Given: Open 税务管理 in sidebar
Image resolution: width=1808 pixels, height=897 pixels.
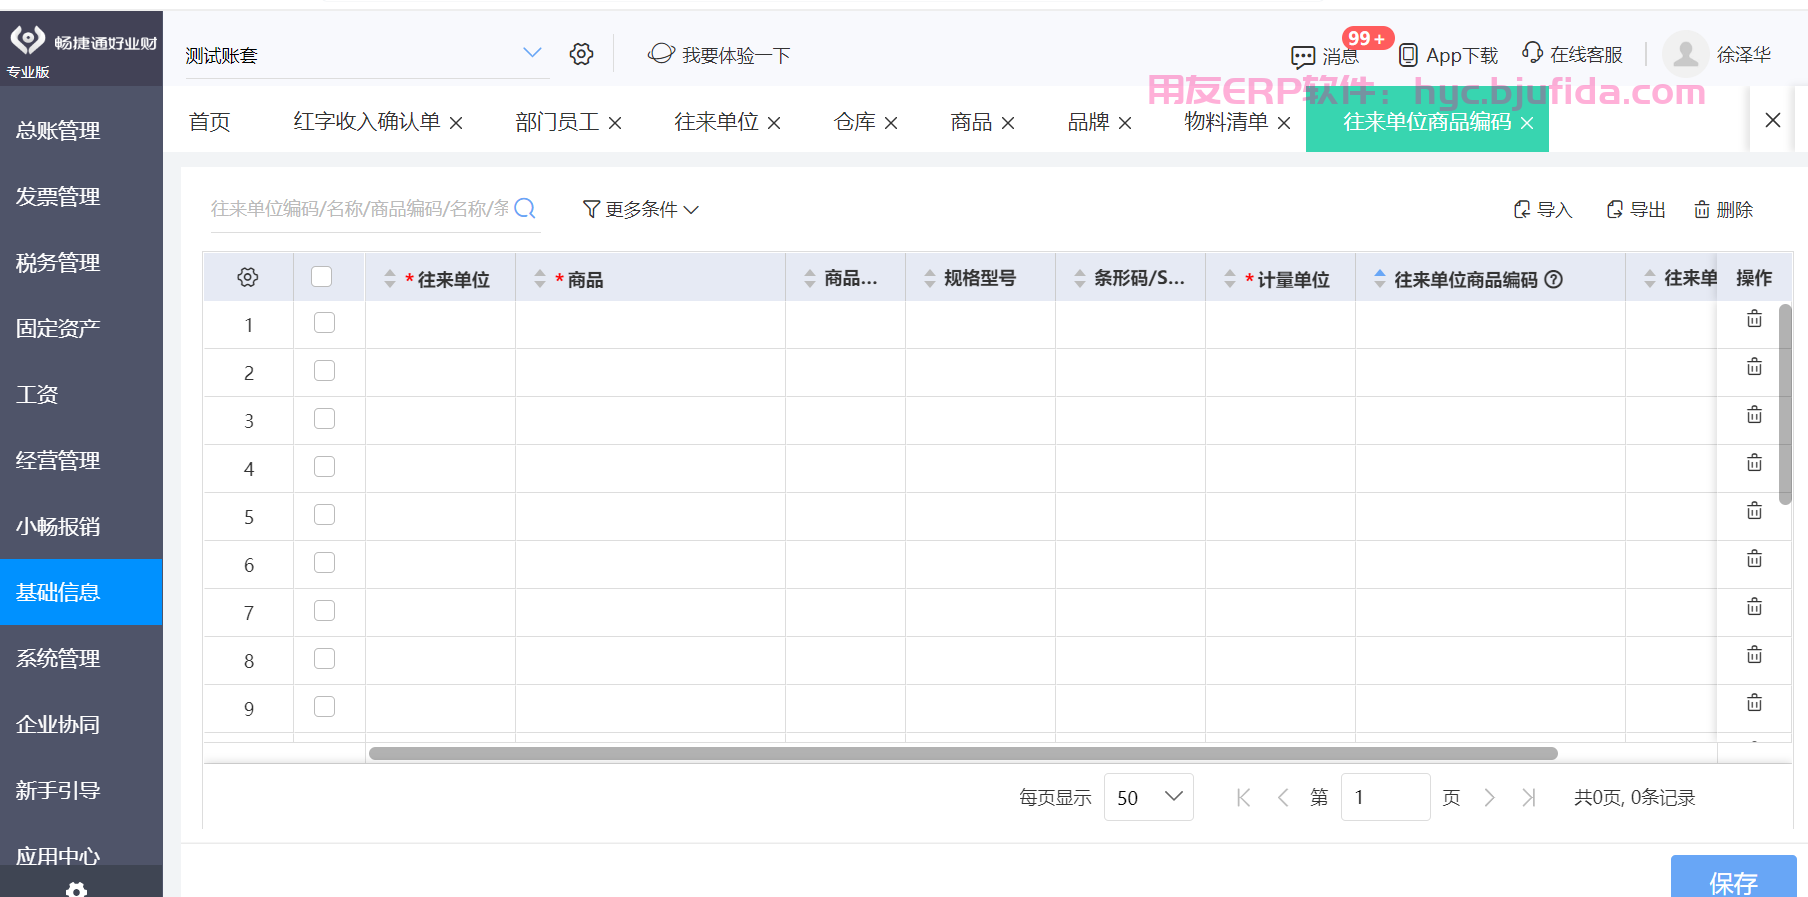Looking at the screenshot, I should [x=81, y=262].
